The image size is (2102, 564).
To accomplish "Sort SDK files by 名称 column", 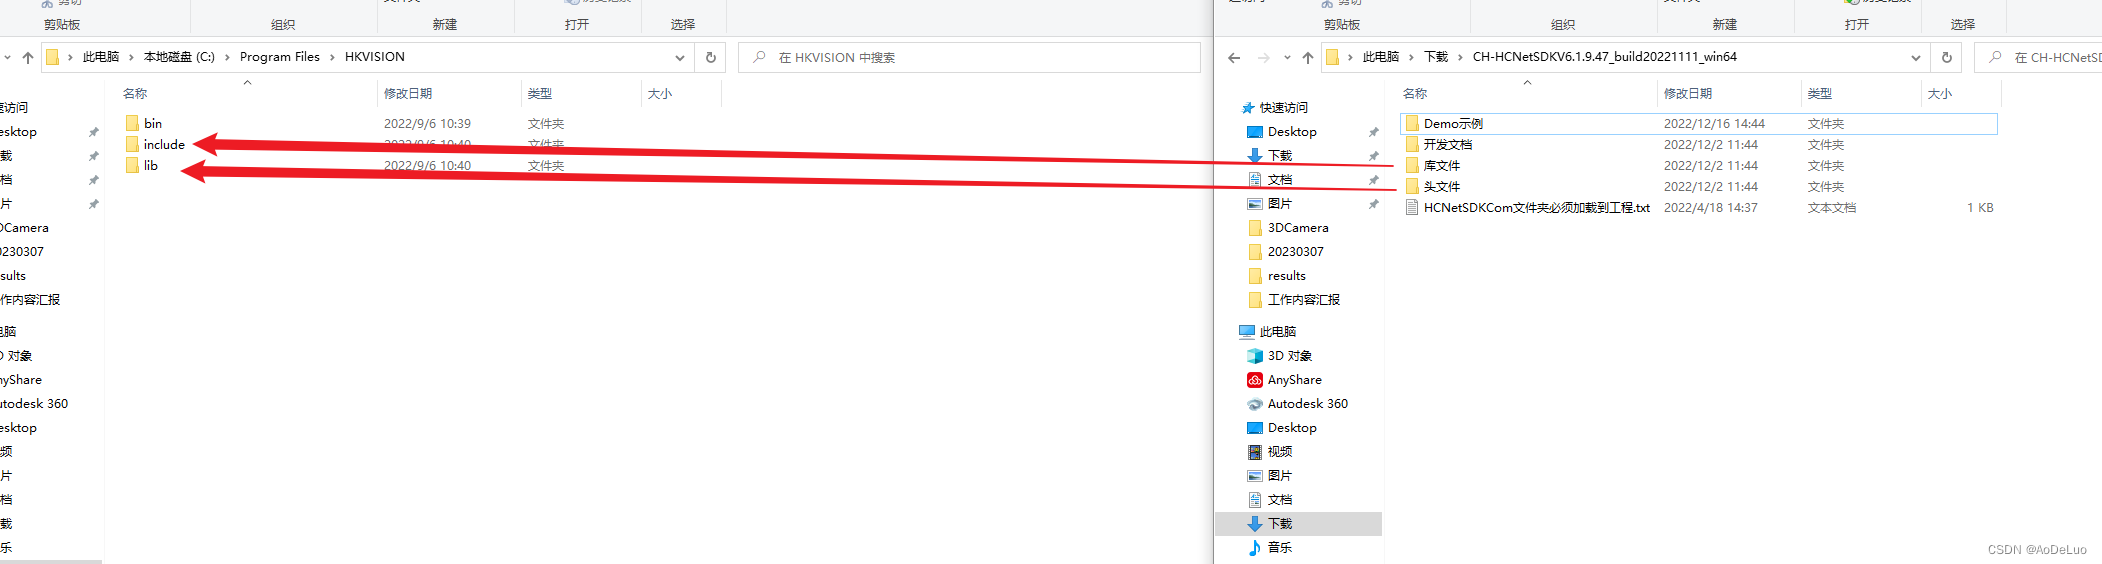I will click(x=1415, y=93).
